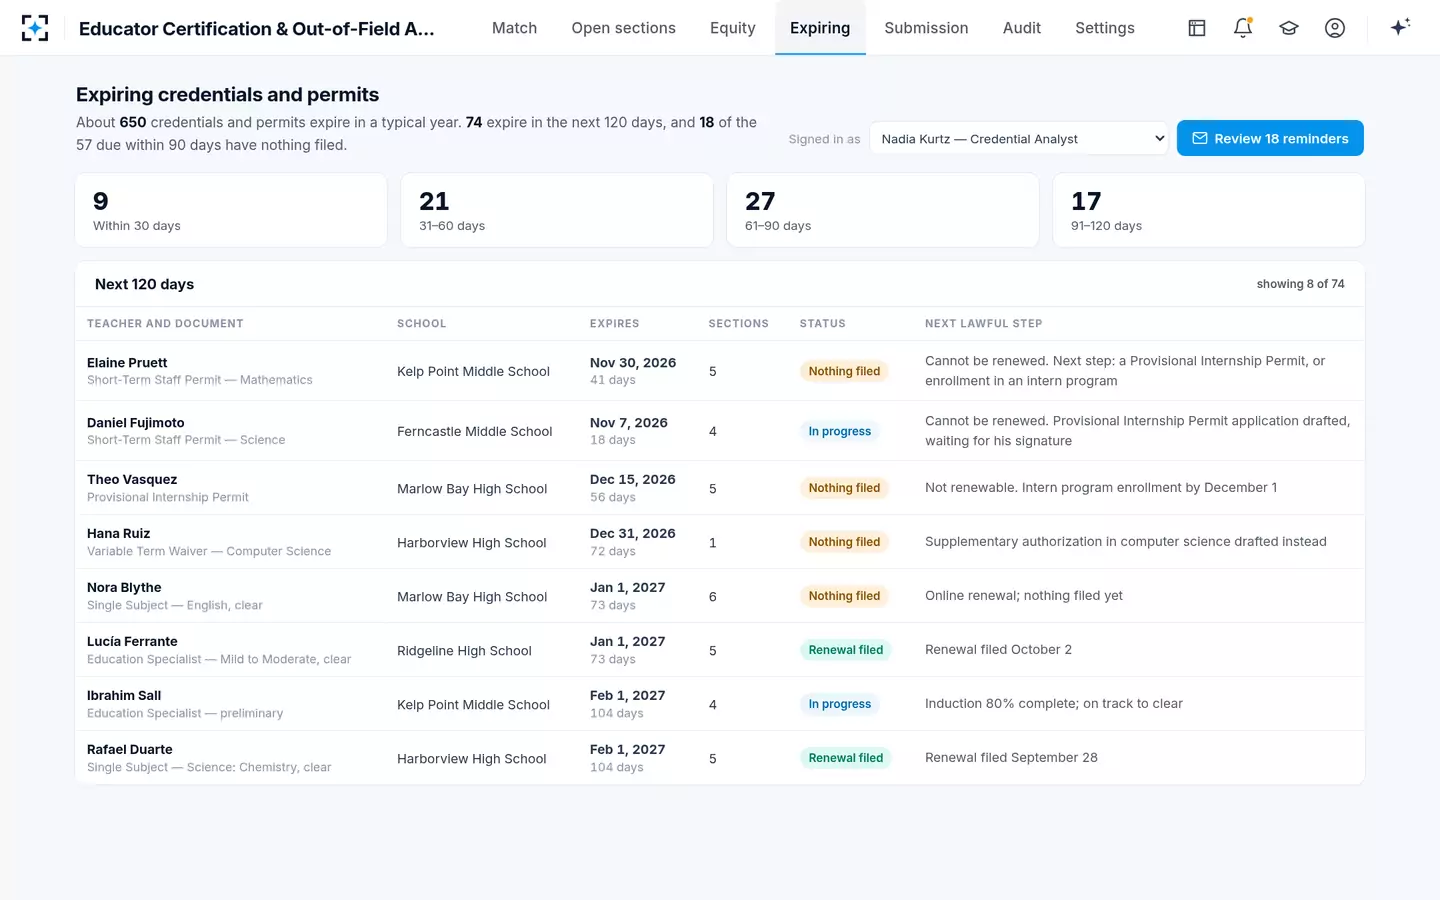Open the Submission tab
Image resolution: width=1440 pixels, height=900 pixels.
(x=926, y=28)
